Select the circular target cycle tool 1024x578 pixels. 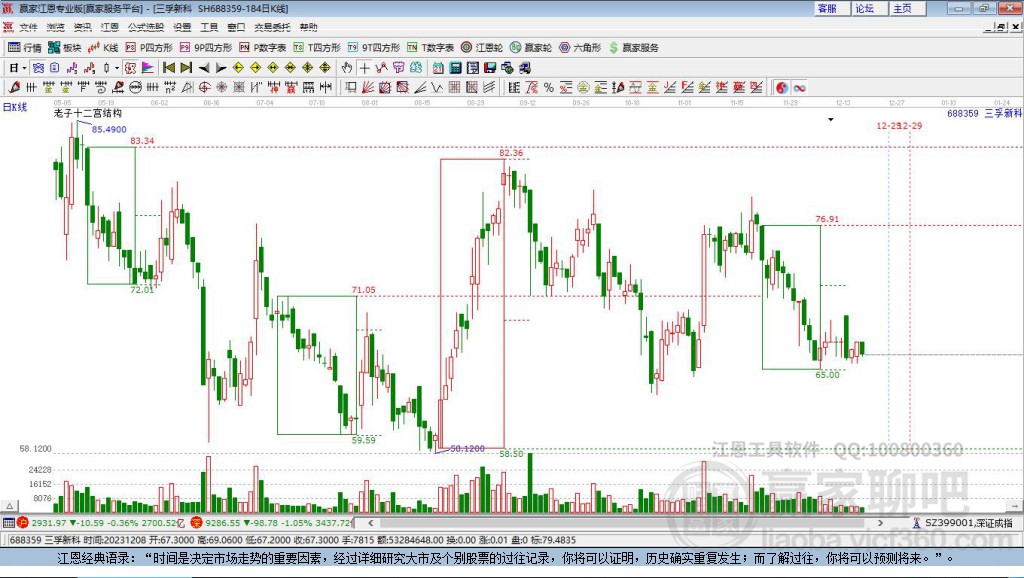coord(204,87)
